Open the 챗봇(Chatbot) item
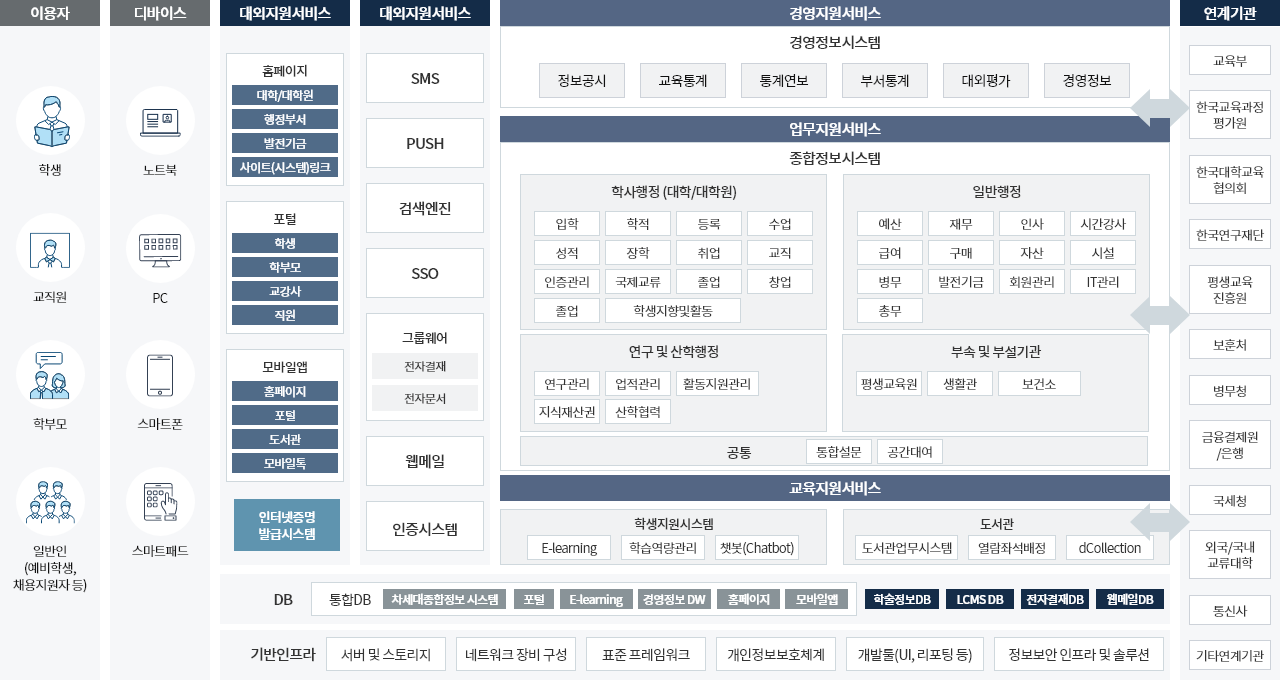1280x680 pixels. (x=756, y=548)
